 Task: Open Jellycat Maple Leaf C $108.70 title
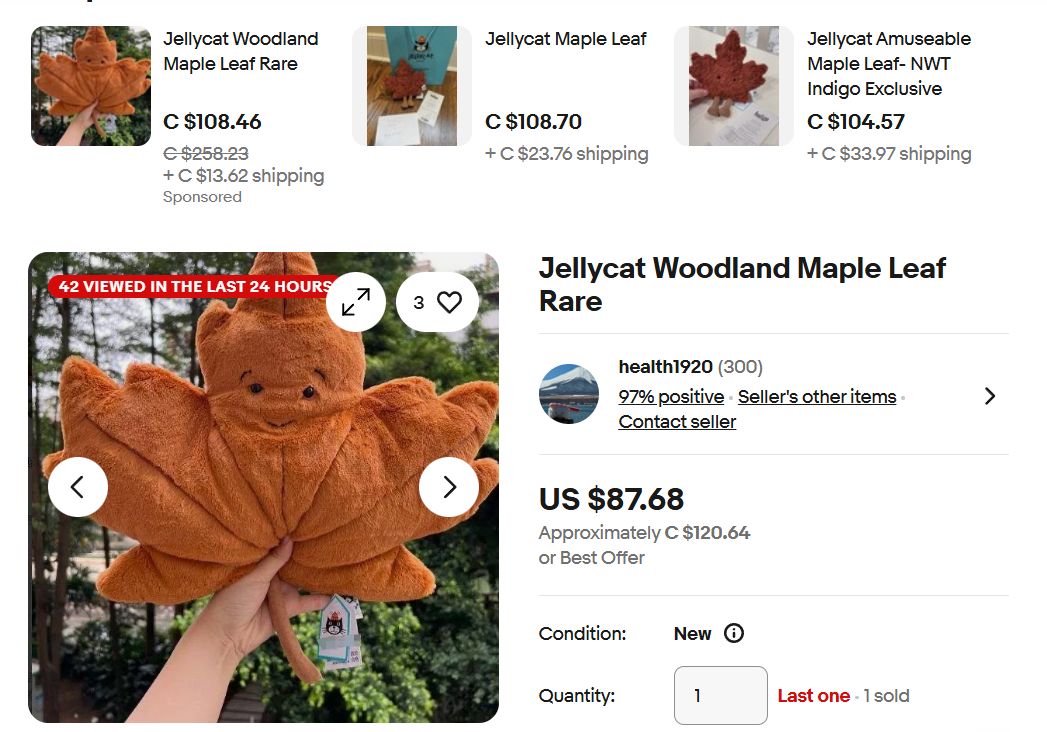(566, 39)
